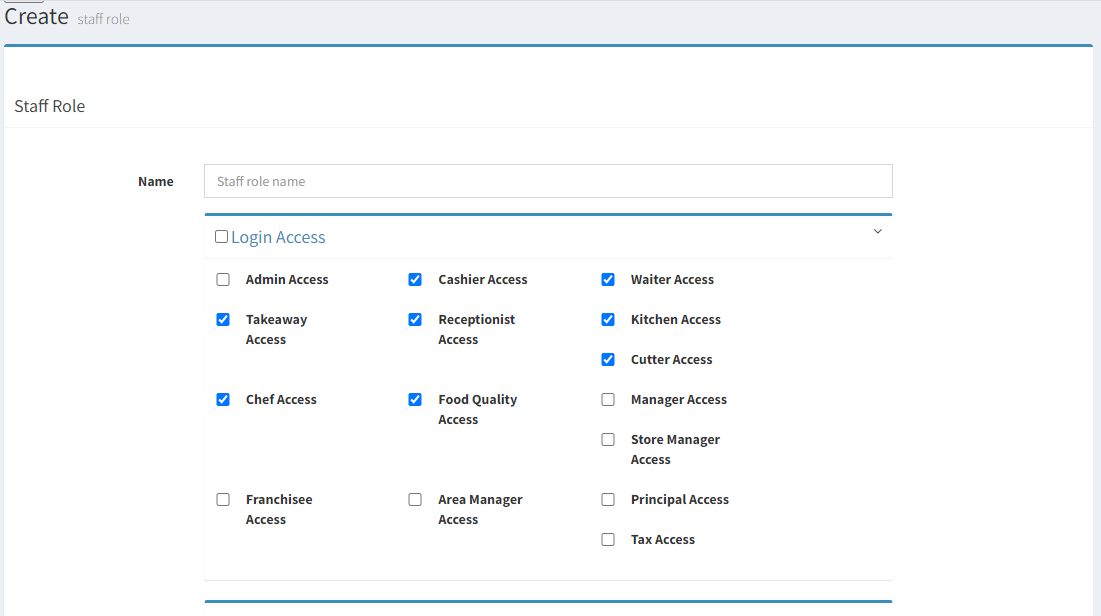Image resolution: width=1101 pixels, height=616 pixels.
Task: Click the Staff role name input field
Action: pos(548,181)
